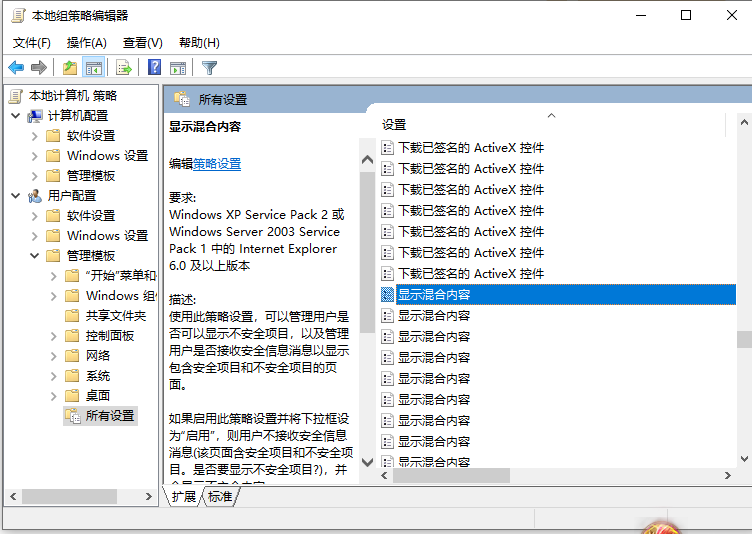Image resolution: width=752 pixels, height=534 pixels.
Task: Click the blue Back arrow in toolbar
Action: pyautogui.click(x=16, y=68)
